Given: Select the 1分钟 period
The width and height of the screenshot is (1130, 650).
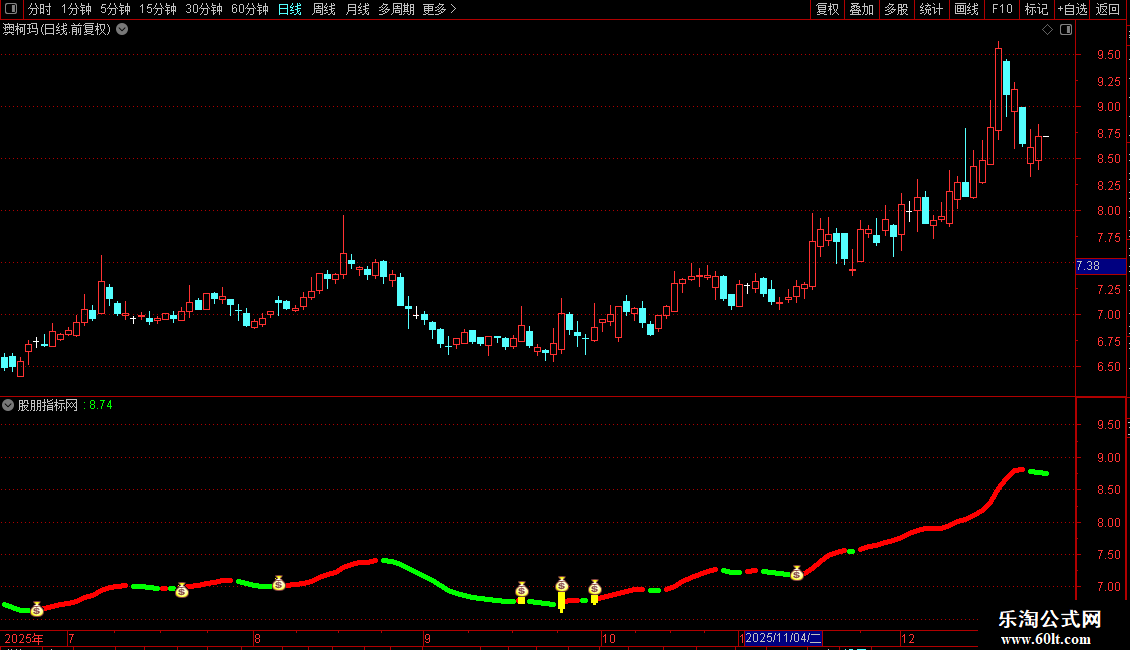Looking at the screenshot, I should [76, 9].
